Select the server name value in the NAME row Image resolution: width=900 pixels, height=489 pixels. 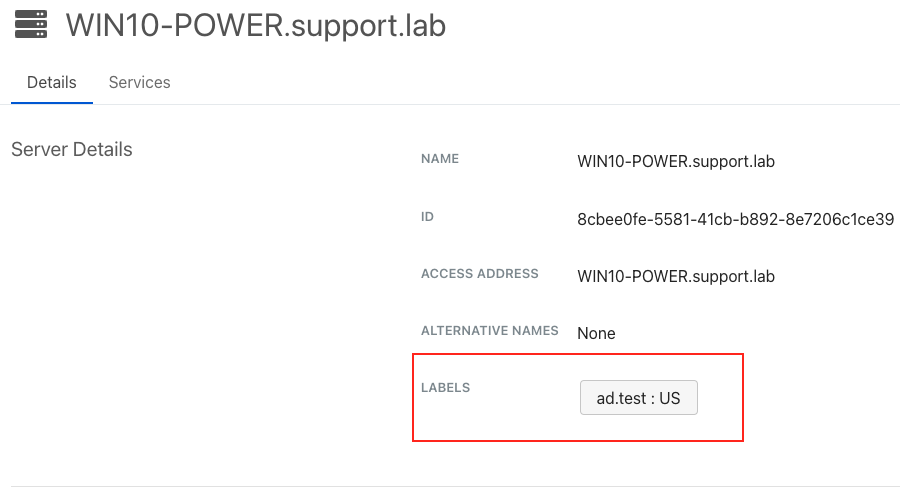[x=676, y=161]
